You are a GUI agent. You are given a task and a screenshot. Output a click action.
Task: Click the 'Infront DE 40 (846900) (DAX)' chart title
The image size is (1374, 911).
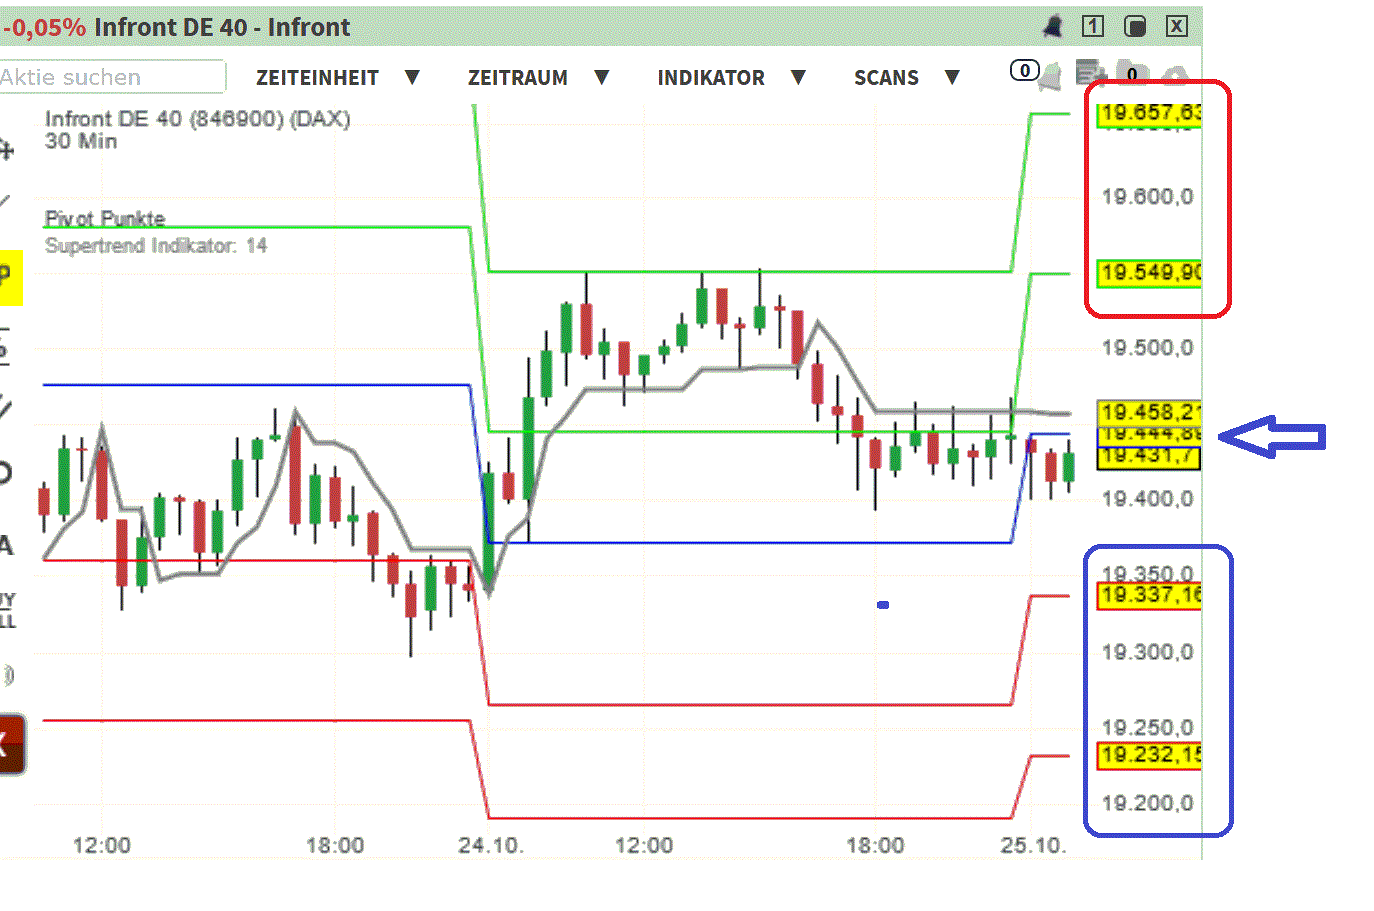coord(198,119)
